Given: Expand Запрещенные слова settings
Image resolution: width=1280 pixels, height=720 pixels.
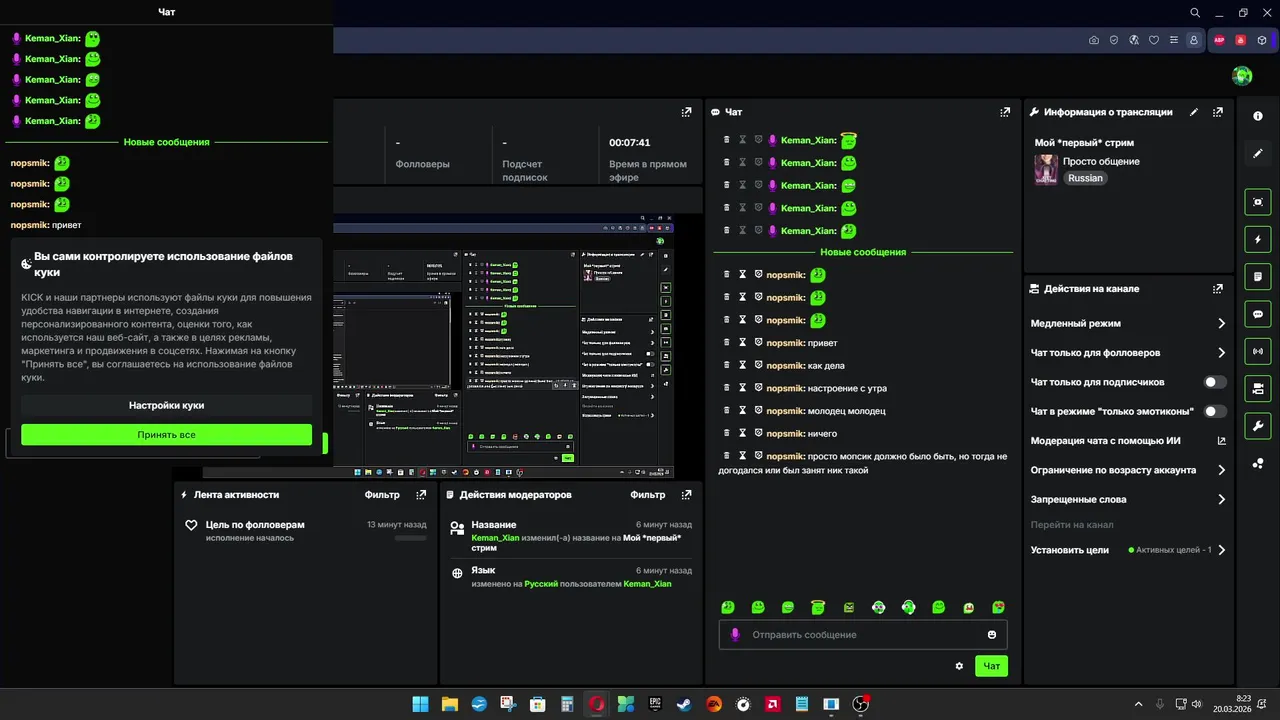Looking at the screenshot, I should click(1128, 500).
